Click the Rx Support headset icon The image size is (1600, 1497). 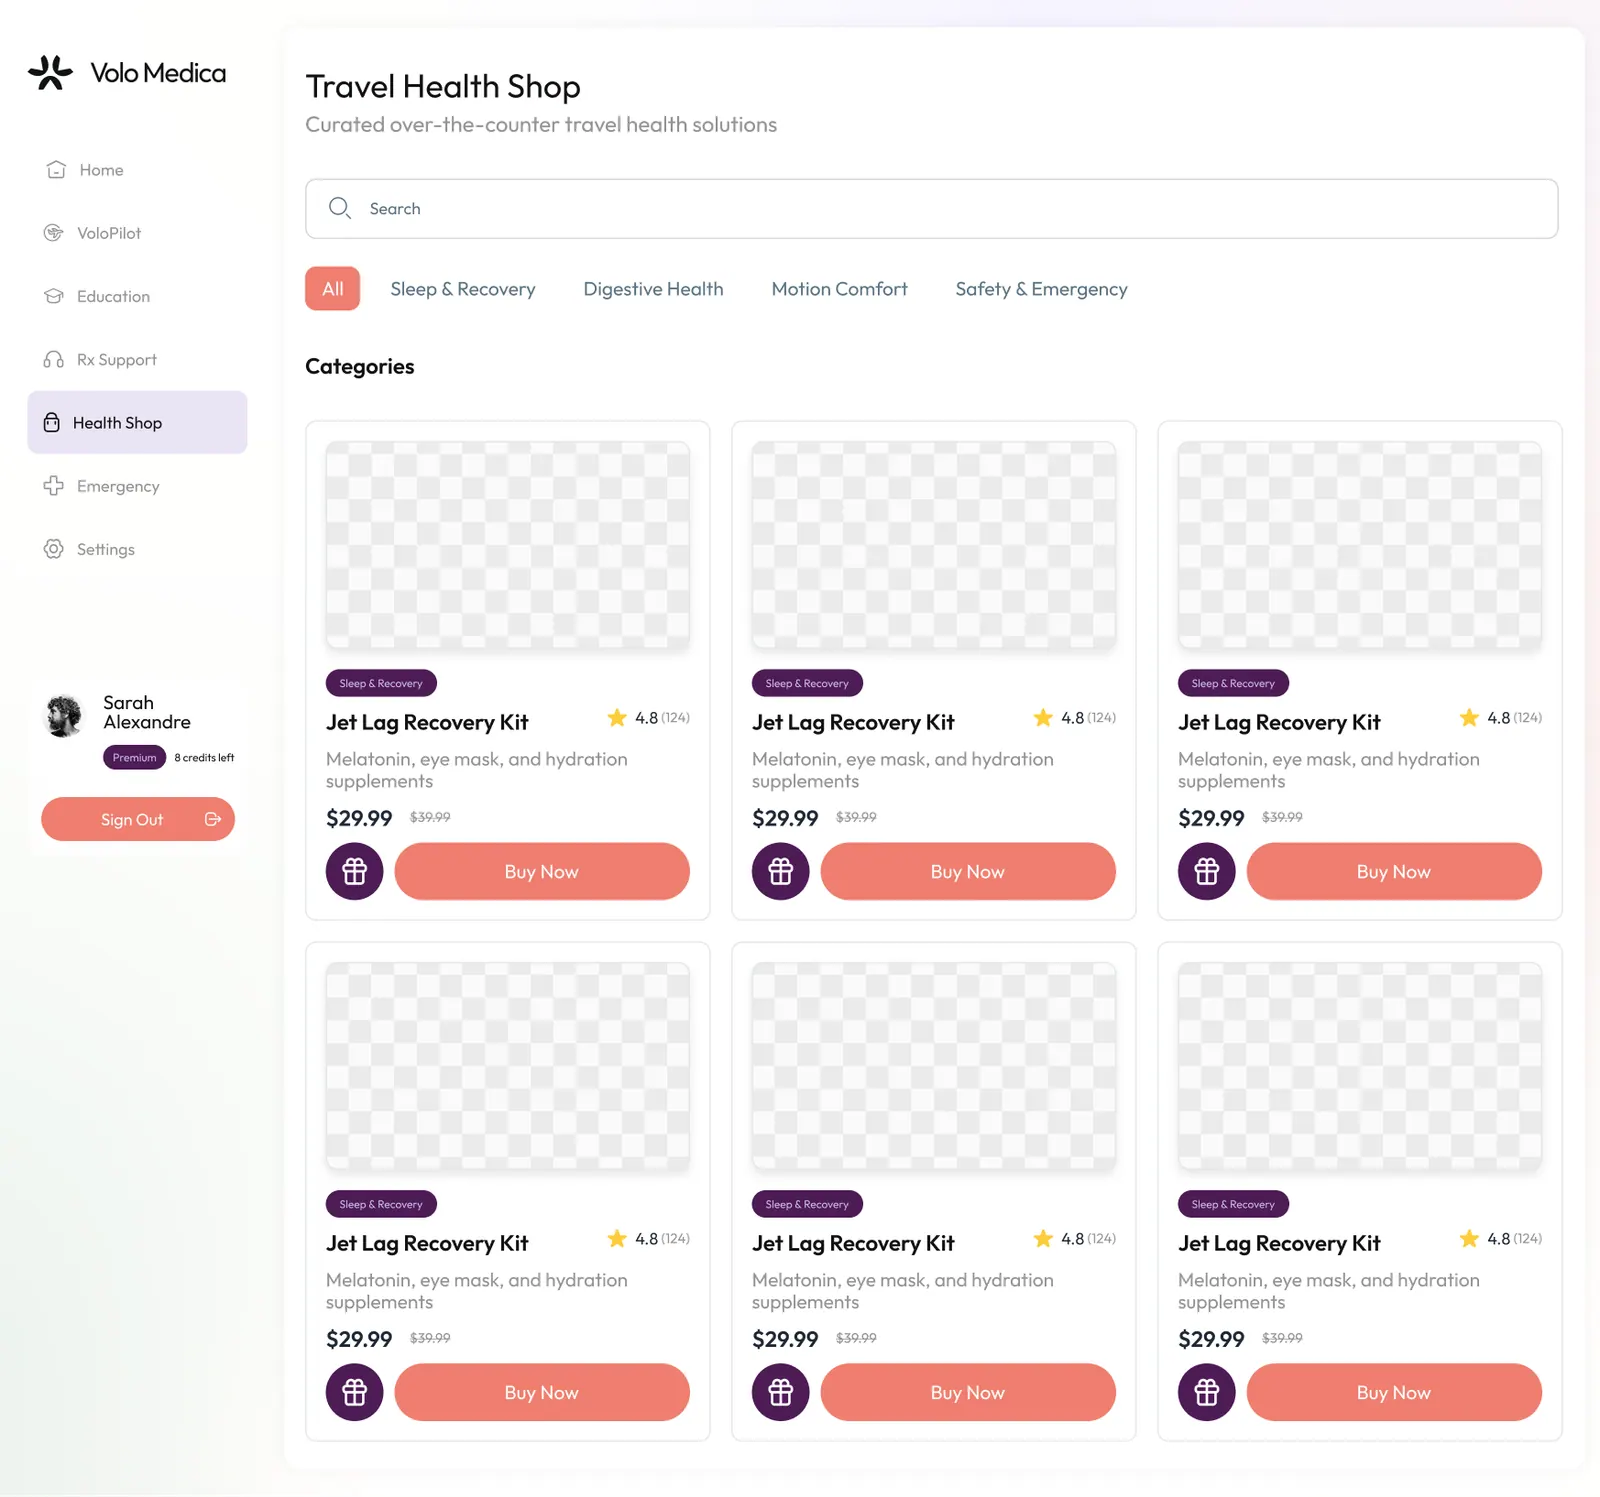[x=54, y=359]
